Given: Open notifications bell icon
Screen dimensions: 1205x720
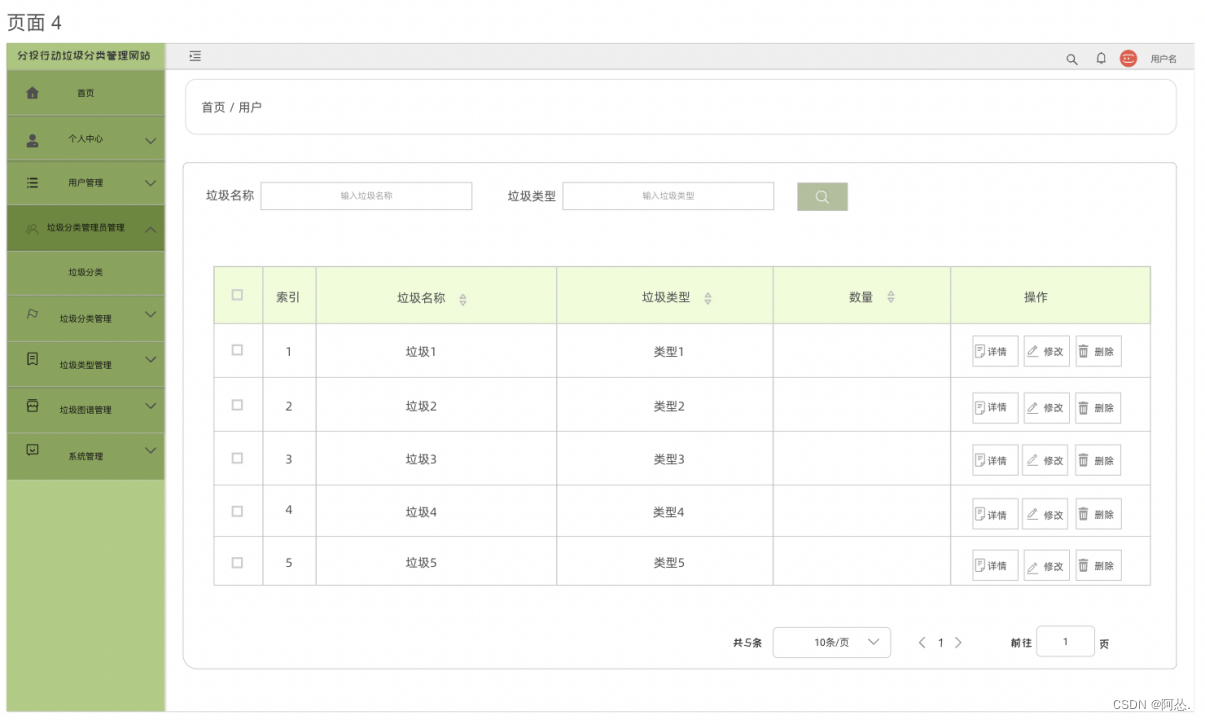Looking at the screenshot, I should pyautogui.click(x=1101, y=58).
